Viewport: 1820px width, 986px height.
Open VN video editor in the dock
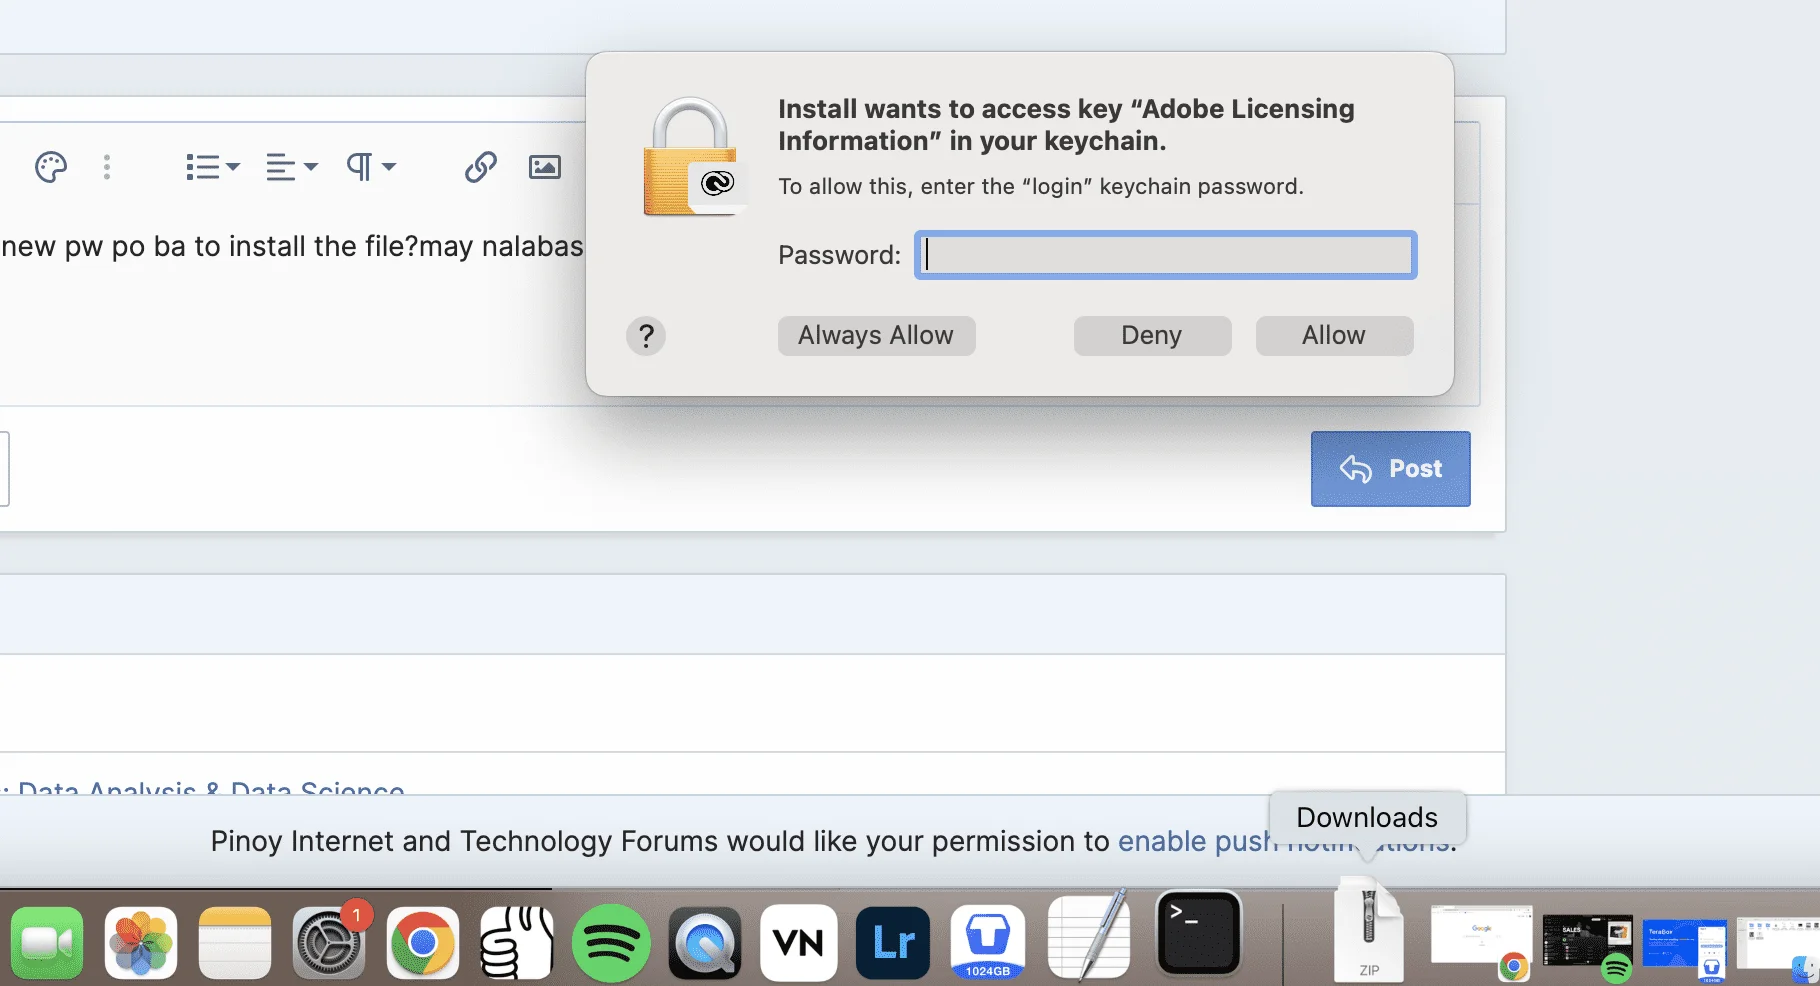(x=799, y=943)
